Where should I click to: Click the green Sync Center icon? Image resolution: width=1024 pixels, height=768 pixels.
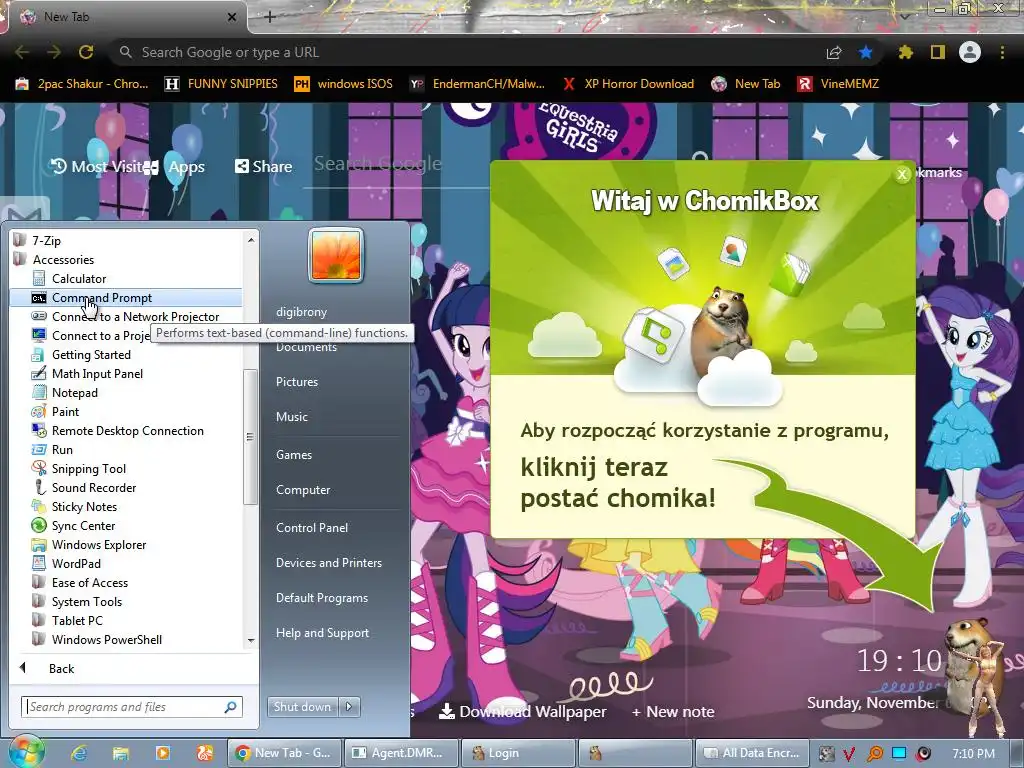[x=39, y=526]
